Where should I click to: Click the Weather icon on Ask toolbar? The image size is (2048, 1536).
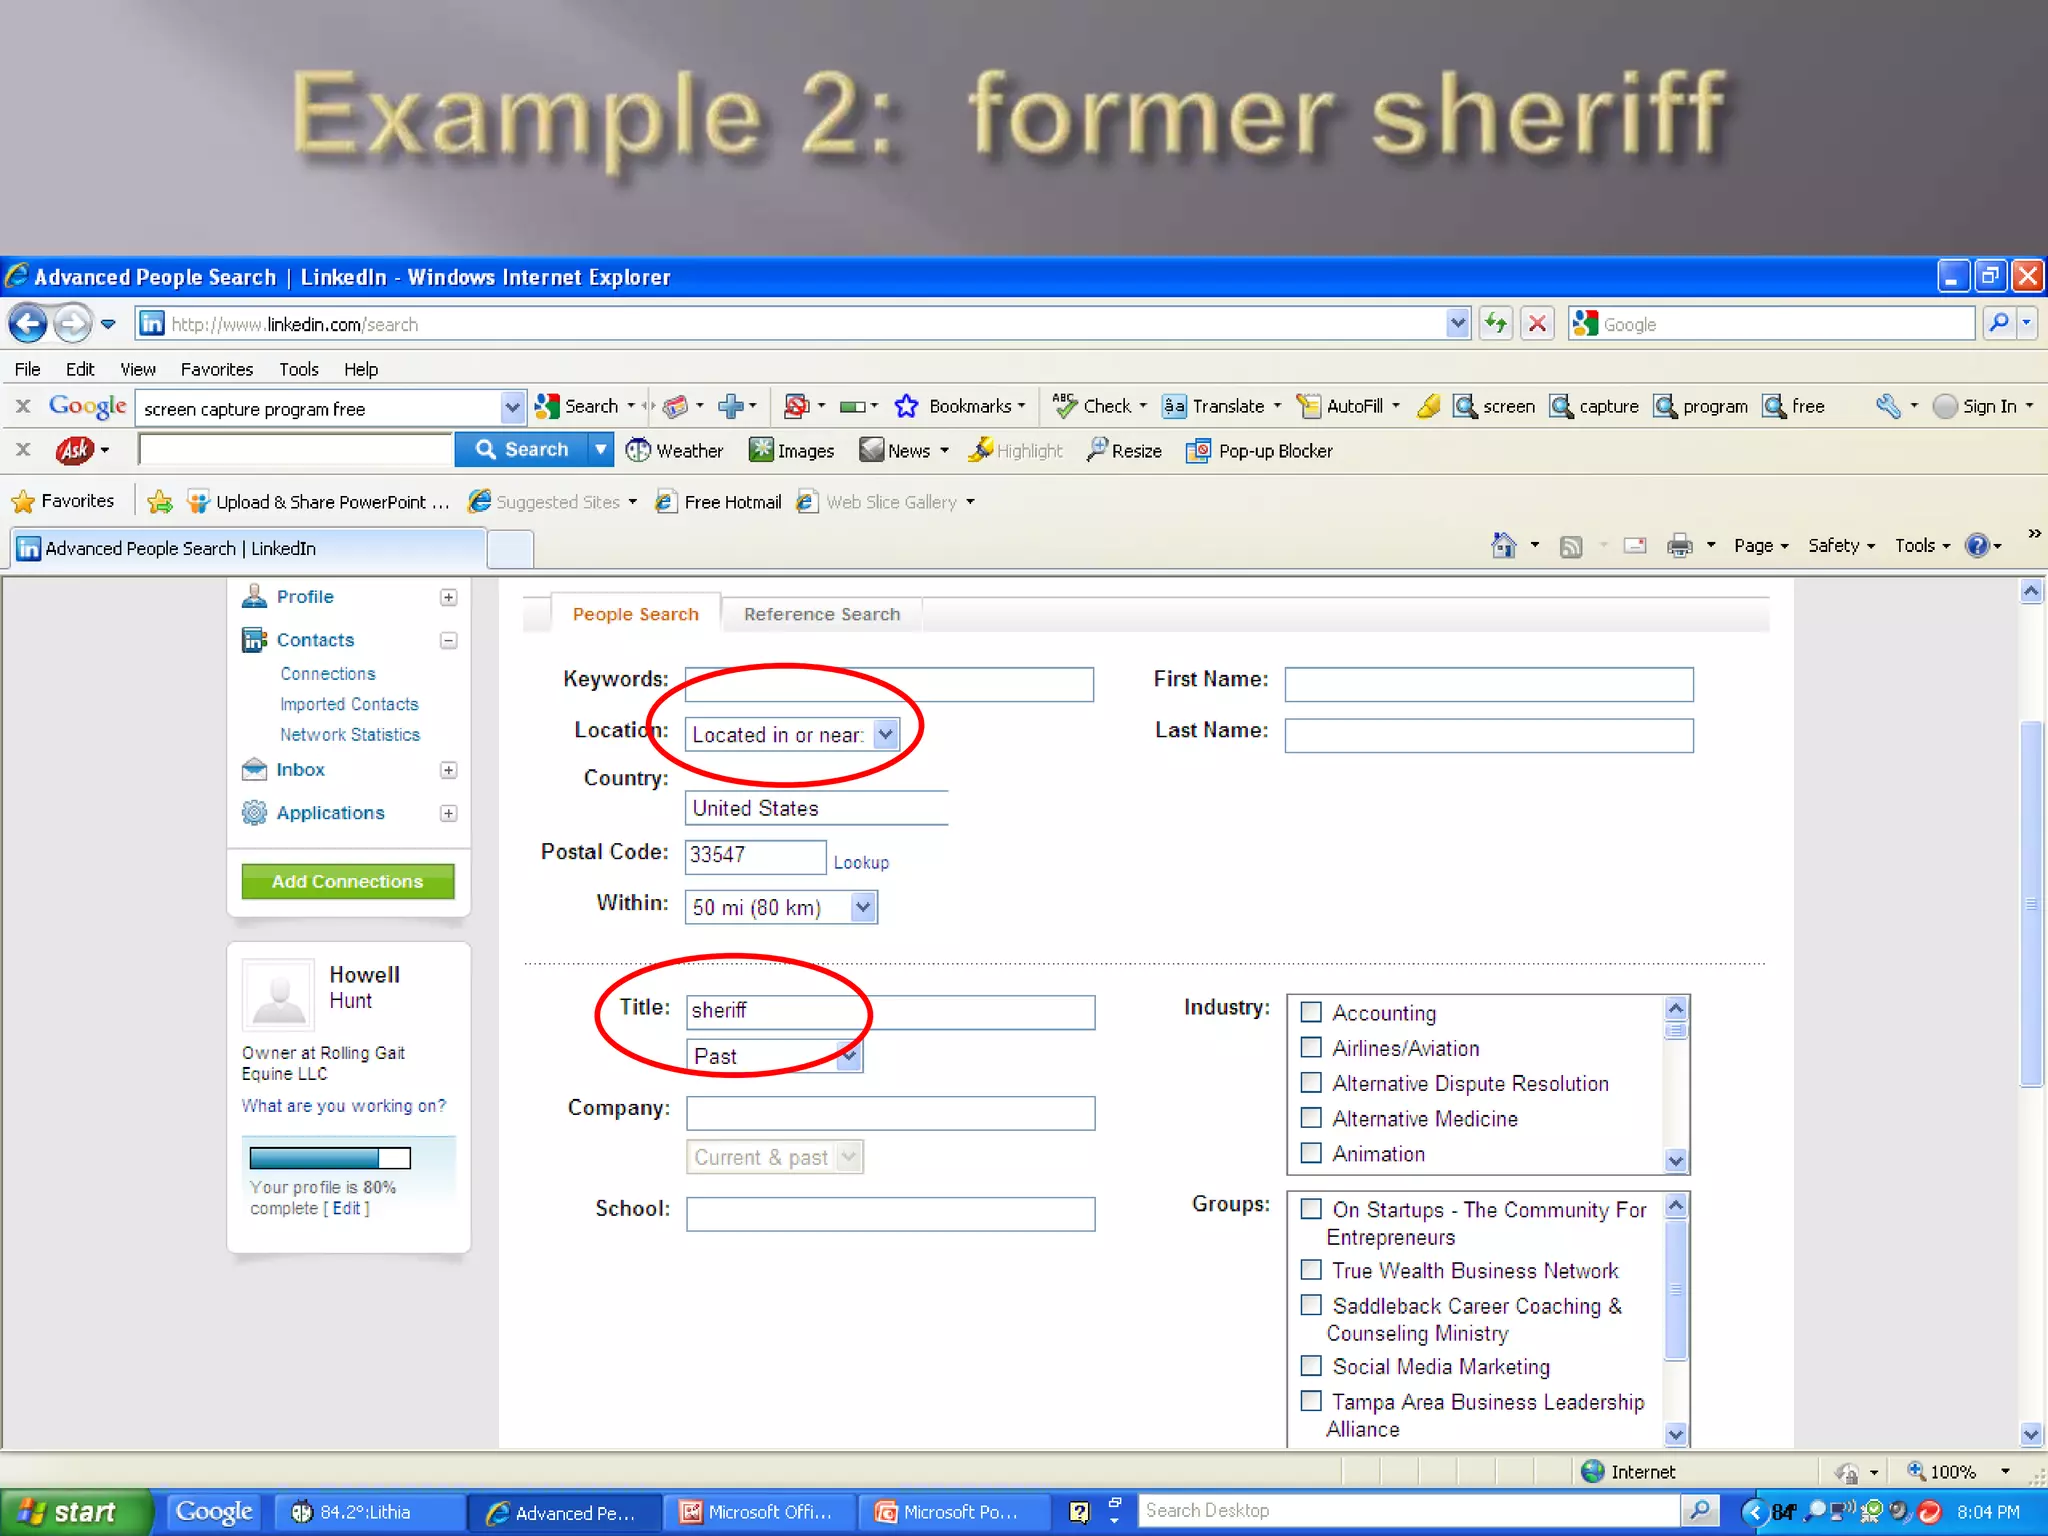pyautogui.click(x=638, y=451)
